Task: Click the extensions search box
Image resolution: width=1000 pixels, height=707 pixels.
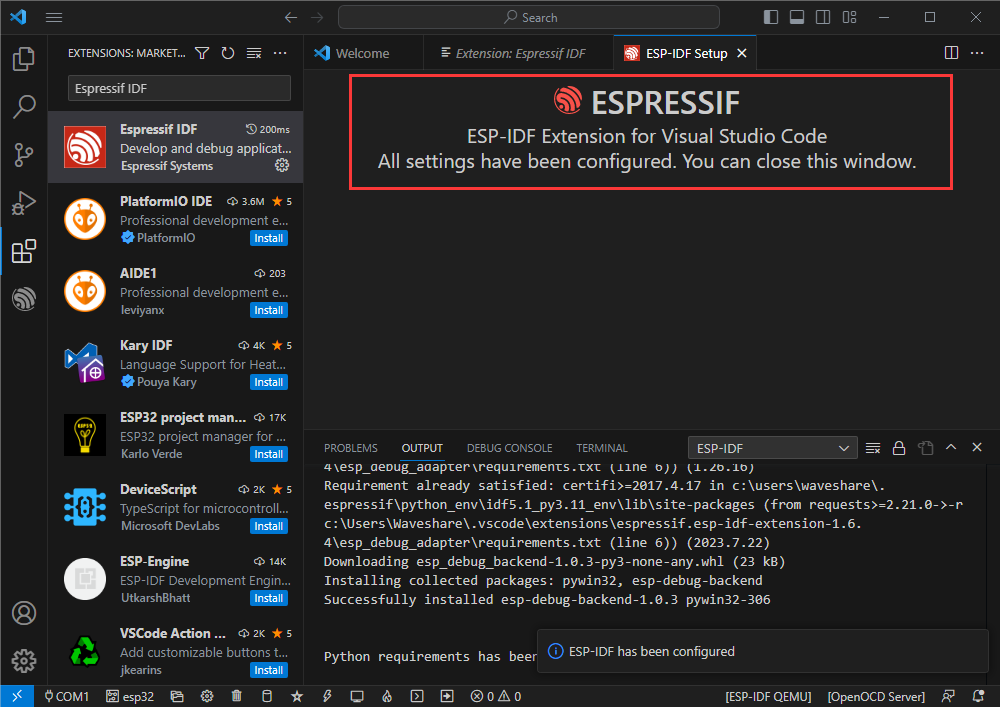Action: [x=179, y=88]
